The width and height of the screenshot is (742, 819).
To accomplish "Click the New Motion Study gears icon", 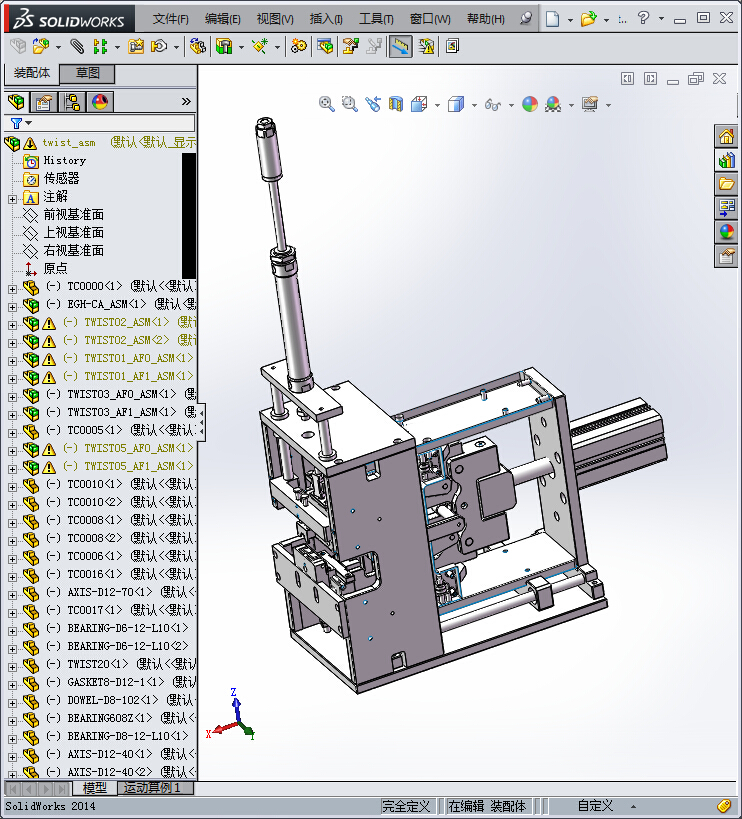I will (299, 46).
